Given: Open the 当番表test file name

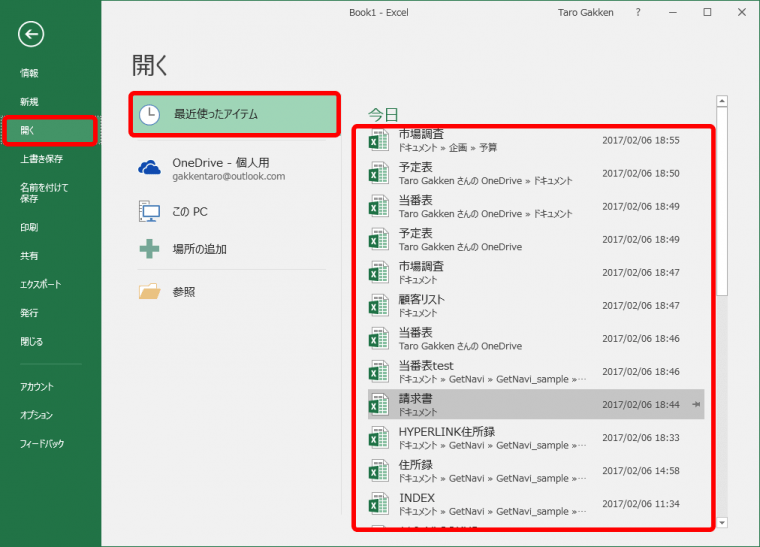Looking at the screenshot, I should 426,366.
